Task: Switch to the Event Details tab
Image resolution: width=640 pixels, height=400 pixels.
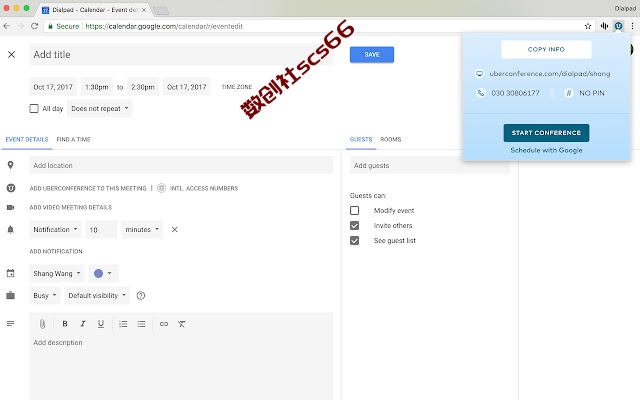Action: [27, 139]
